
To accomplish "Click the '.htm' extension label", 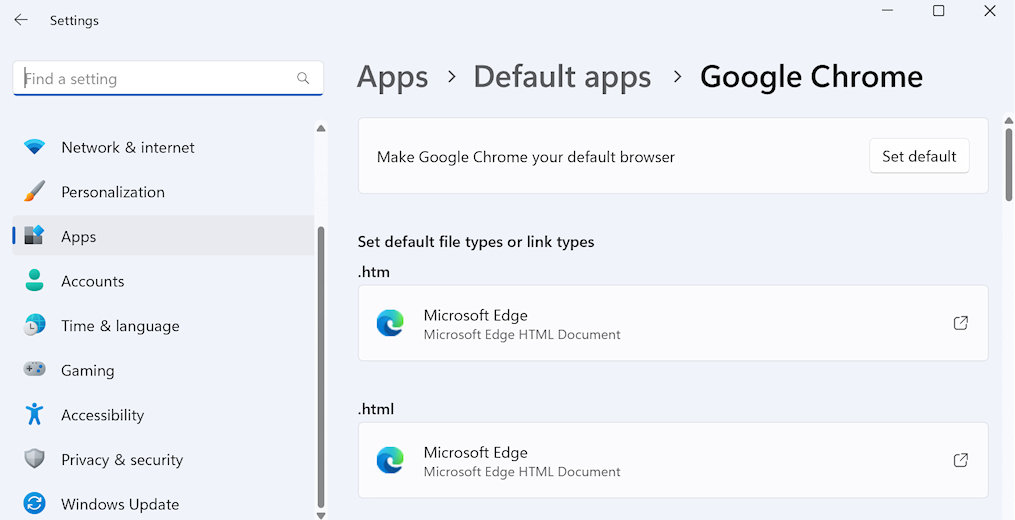I will [x=374, y=272].
